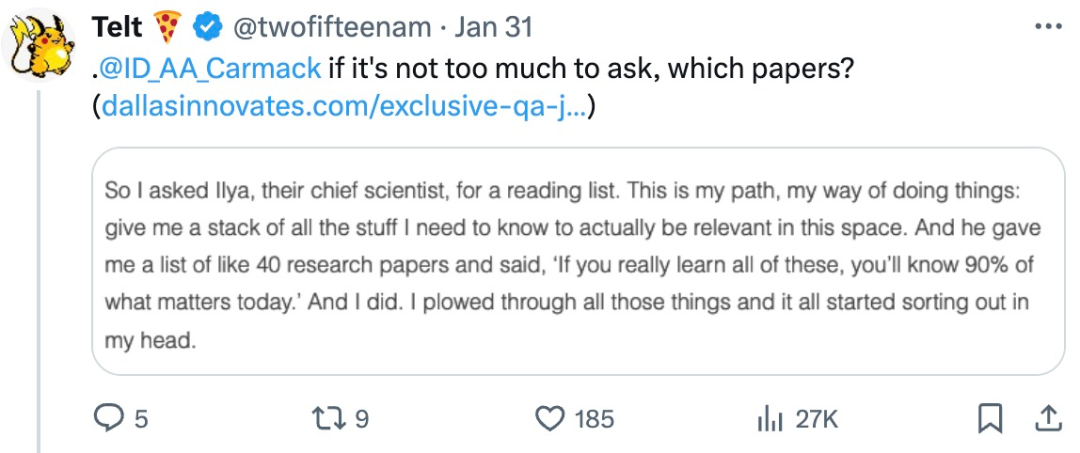Click the Telt display name

[116, 28]
